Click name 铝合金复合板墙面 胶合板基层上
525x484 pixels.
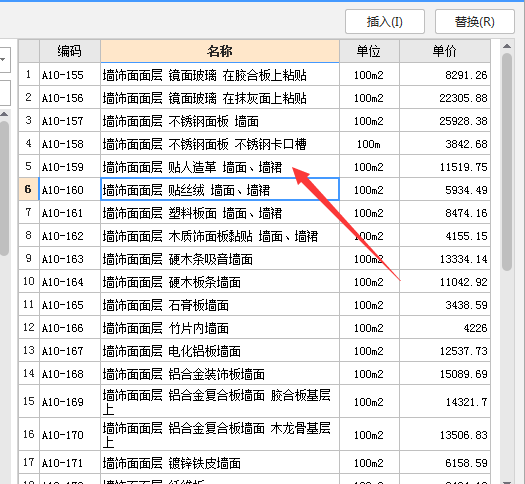(220, 402)
